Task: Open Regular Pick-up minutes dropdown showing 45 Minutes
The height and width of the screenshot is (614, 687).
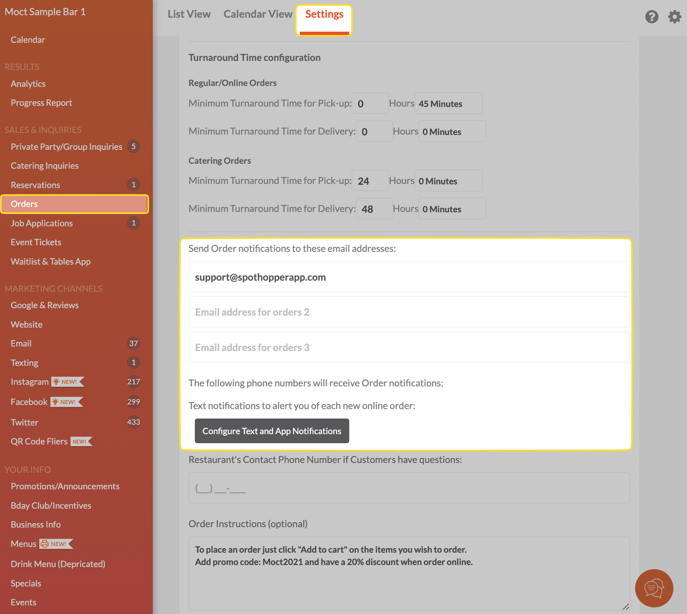Action: click(448, 104)
